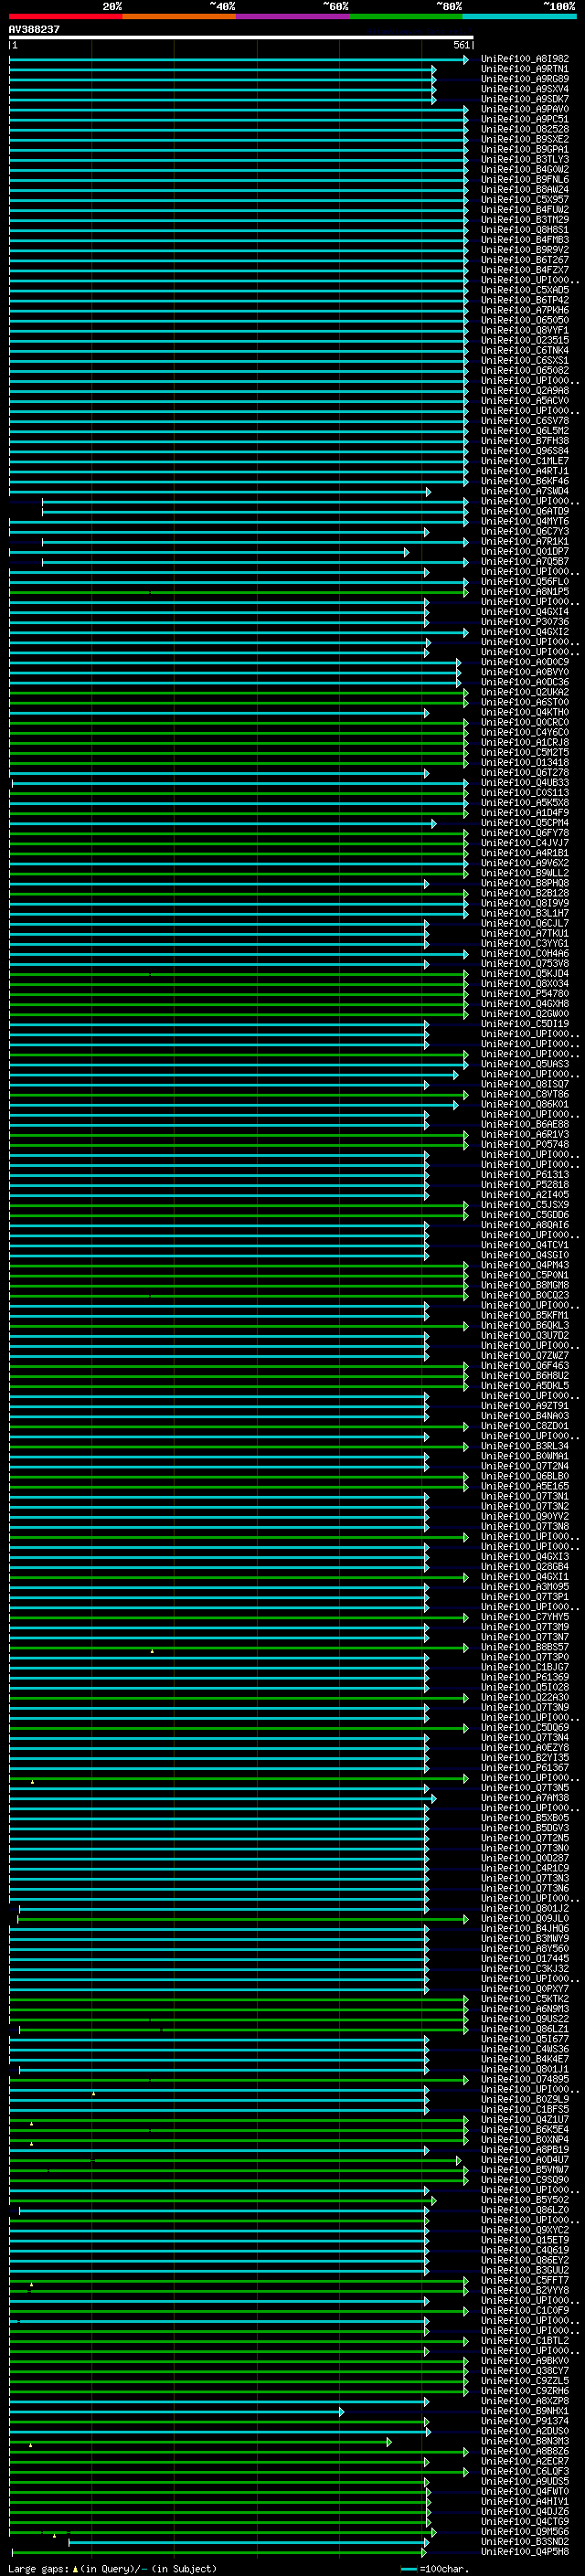This screenshot has height=2576, width=585.
Task: Open UniRef100_B4G0W2 entry
Action: click(525, 169)
